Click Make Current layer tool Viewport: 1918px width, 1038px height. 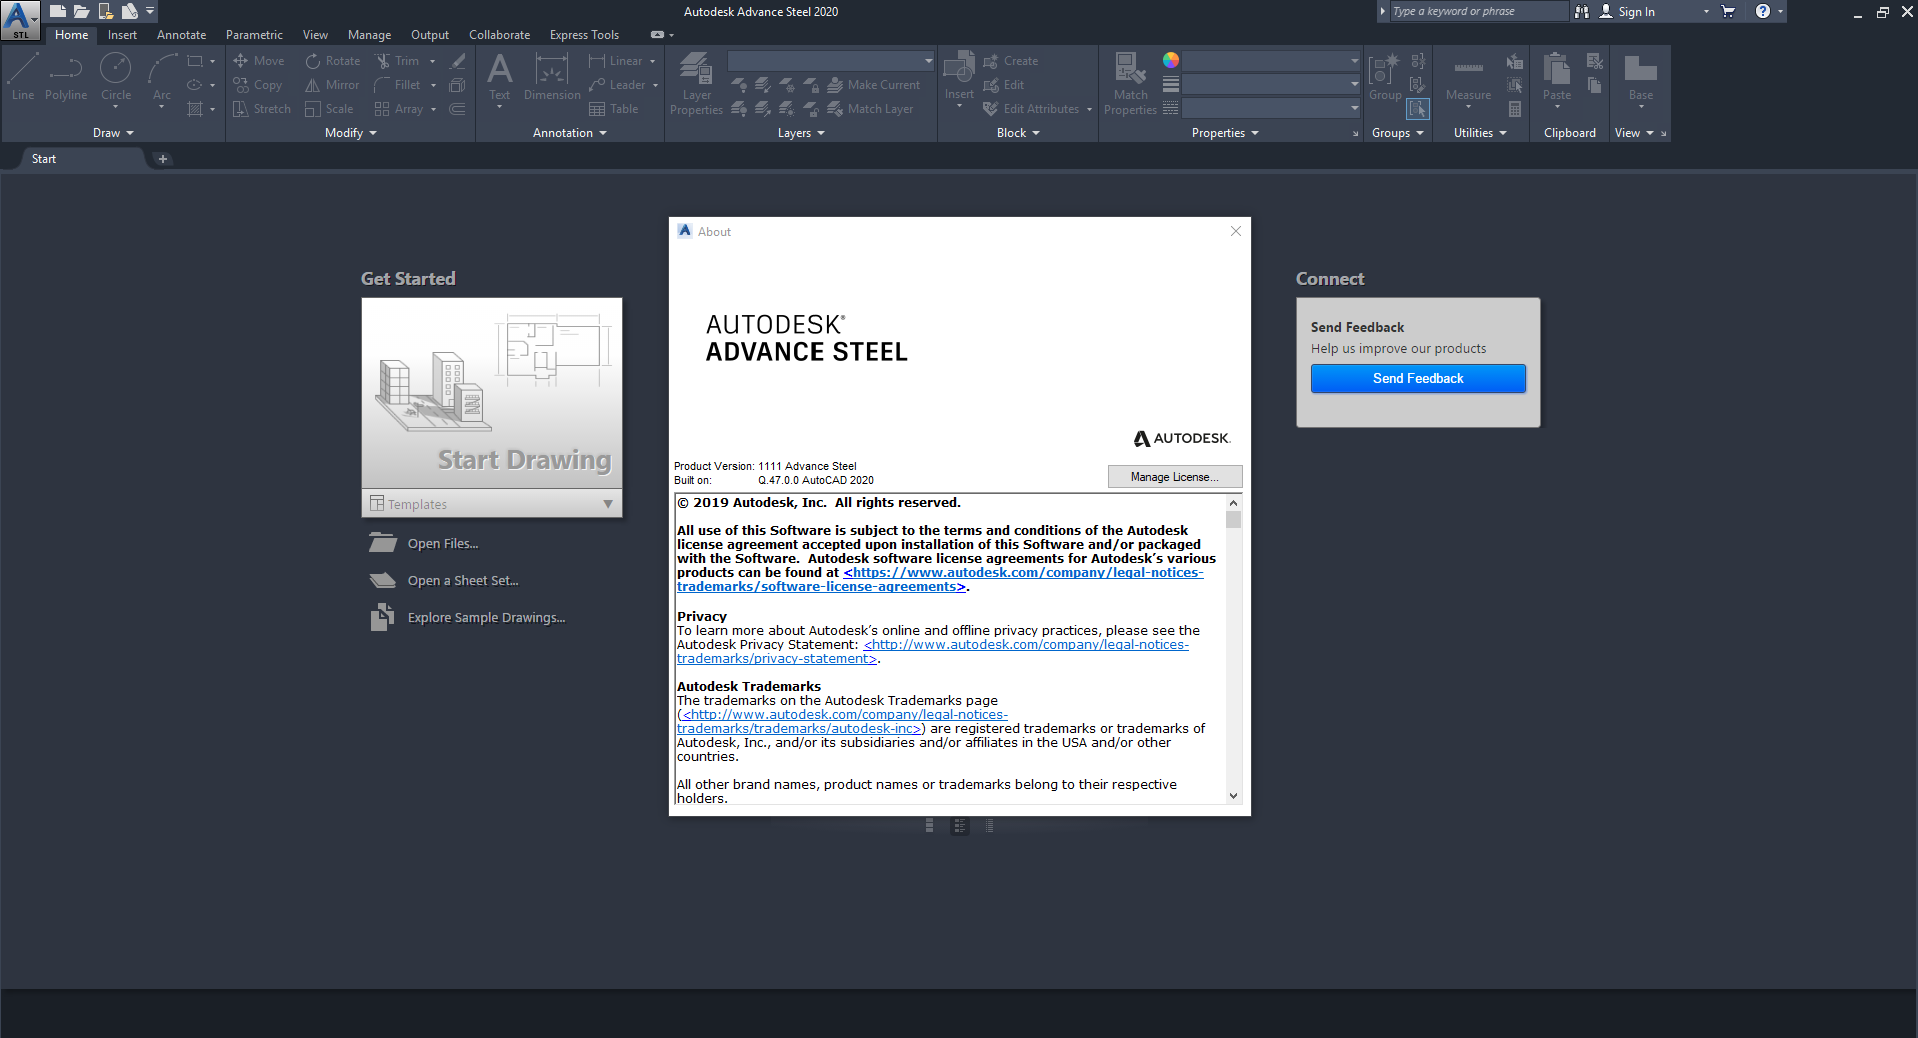coord(874,85)
